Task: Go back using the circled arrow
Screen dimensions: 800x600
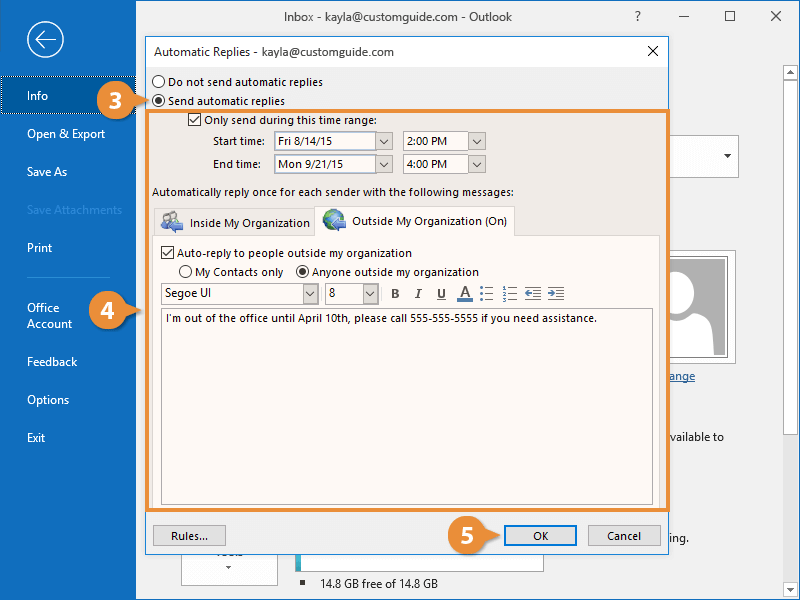Action: pos(46,40)
